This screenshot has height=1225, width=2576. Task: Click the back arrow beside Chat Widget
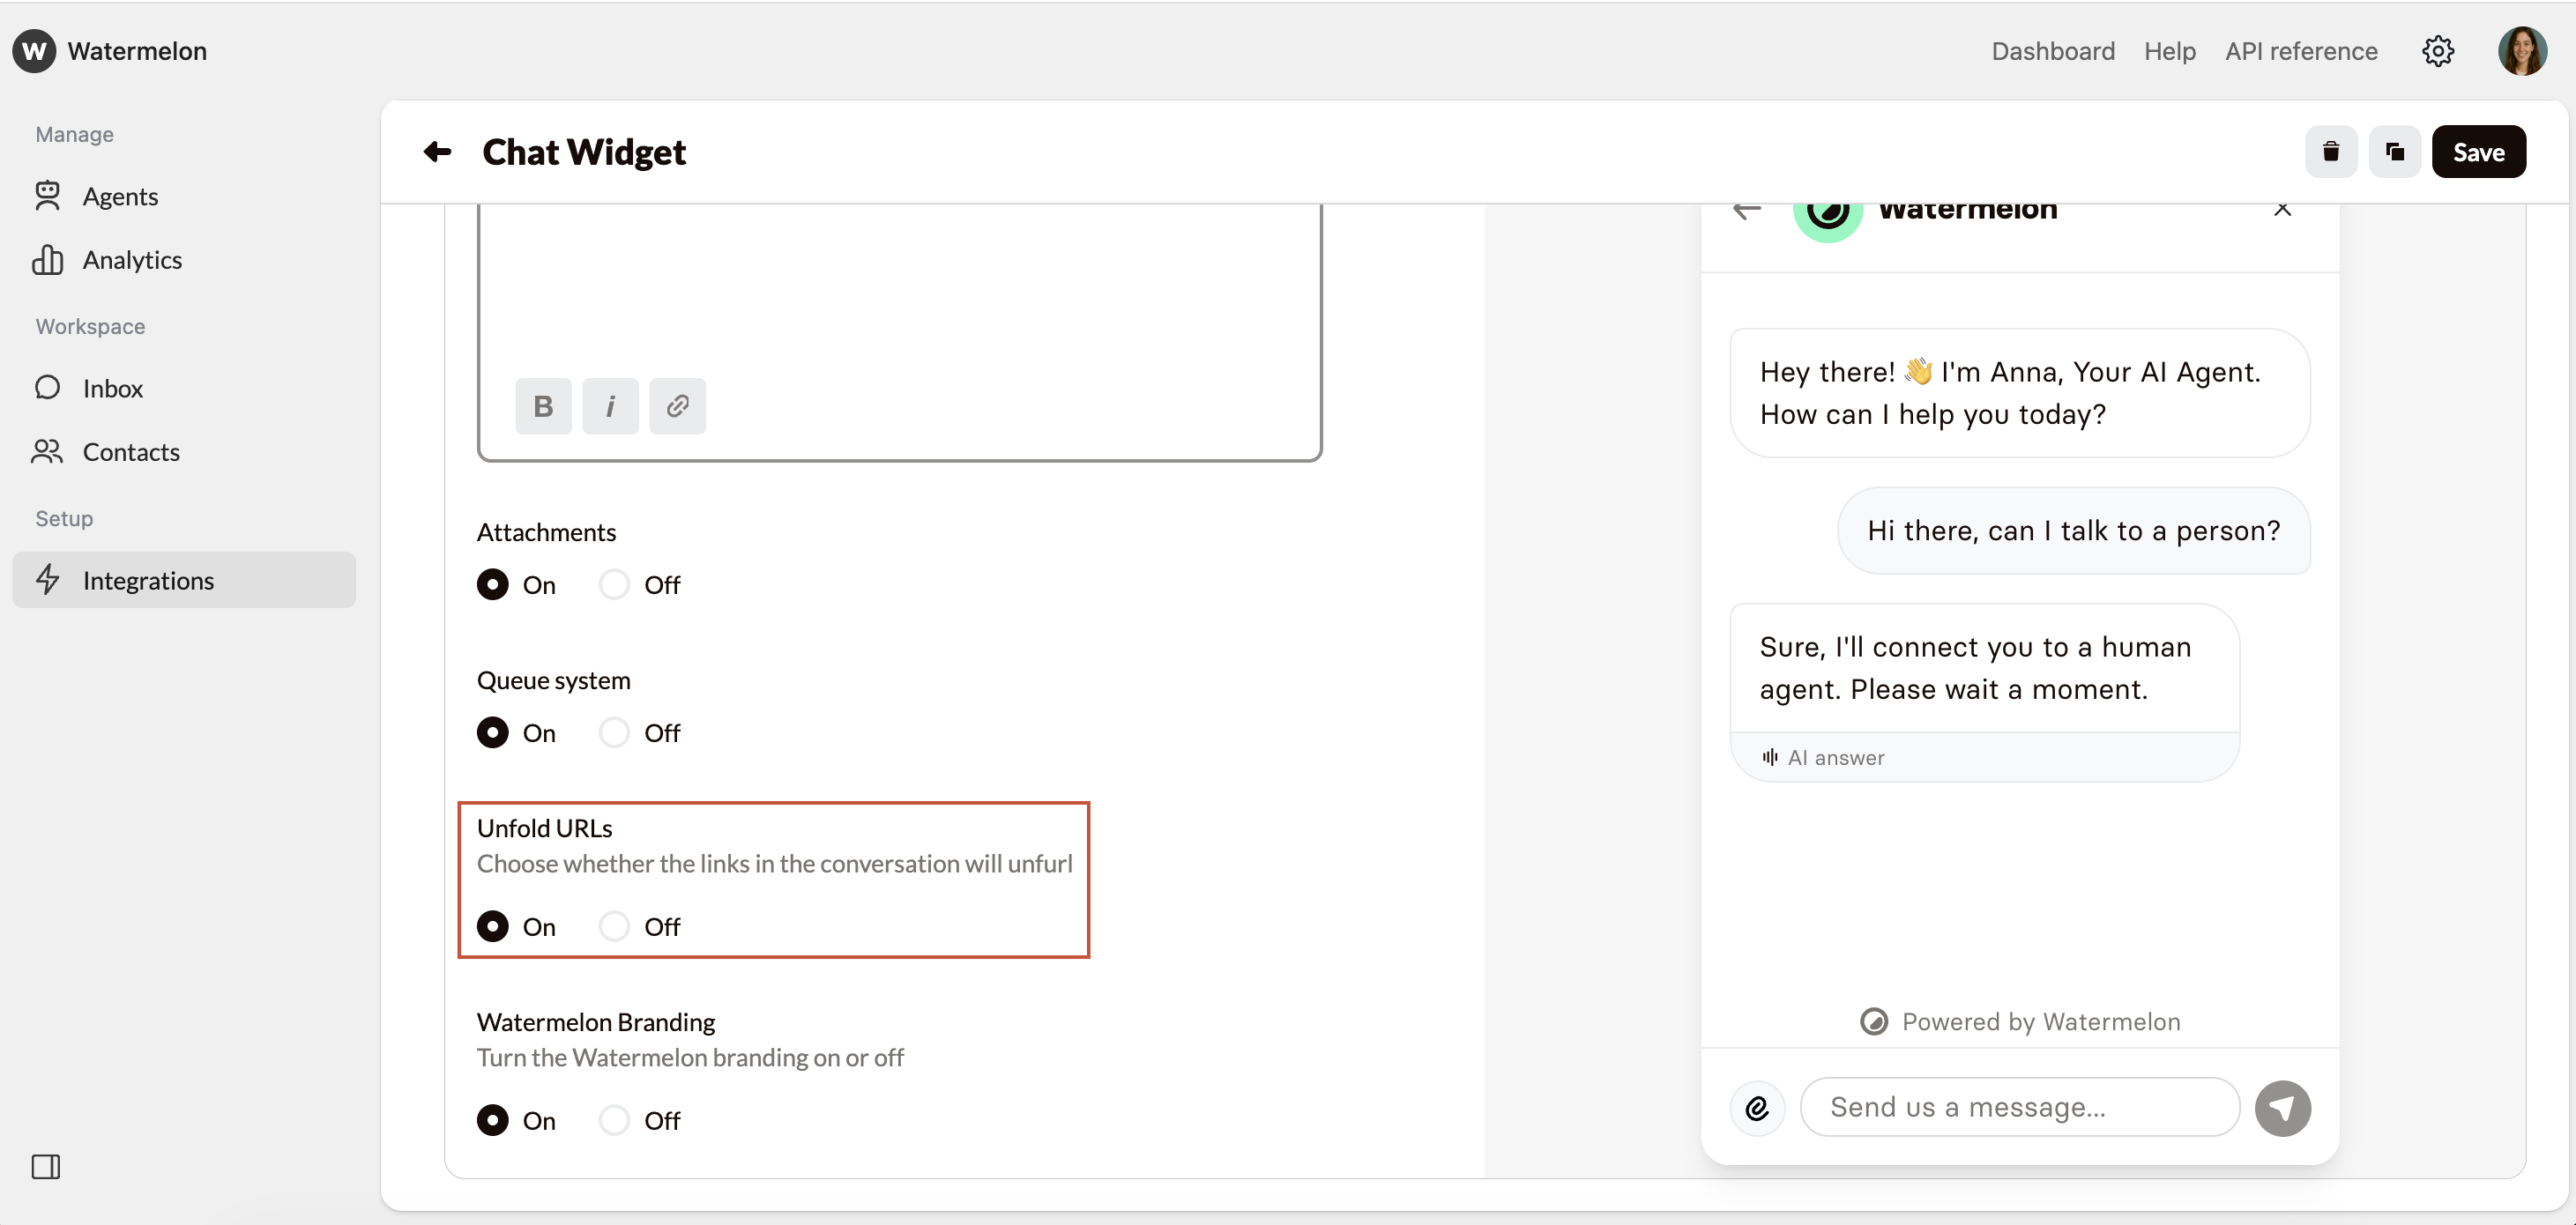pos(437,152)
